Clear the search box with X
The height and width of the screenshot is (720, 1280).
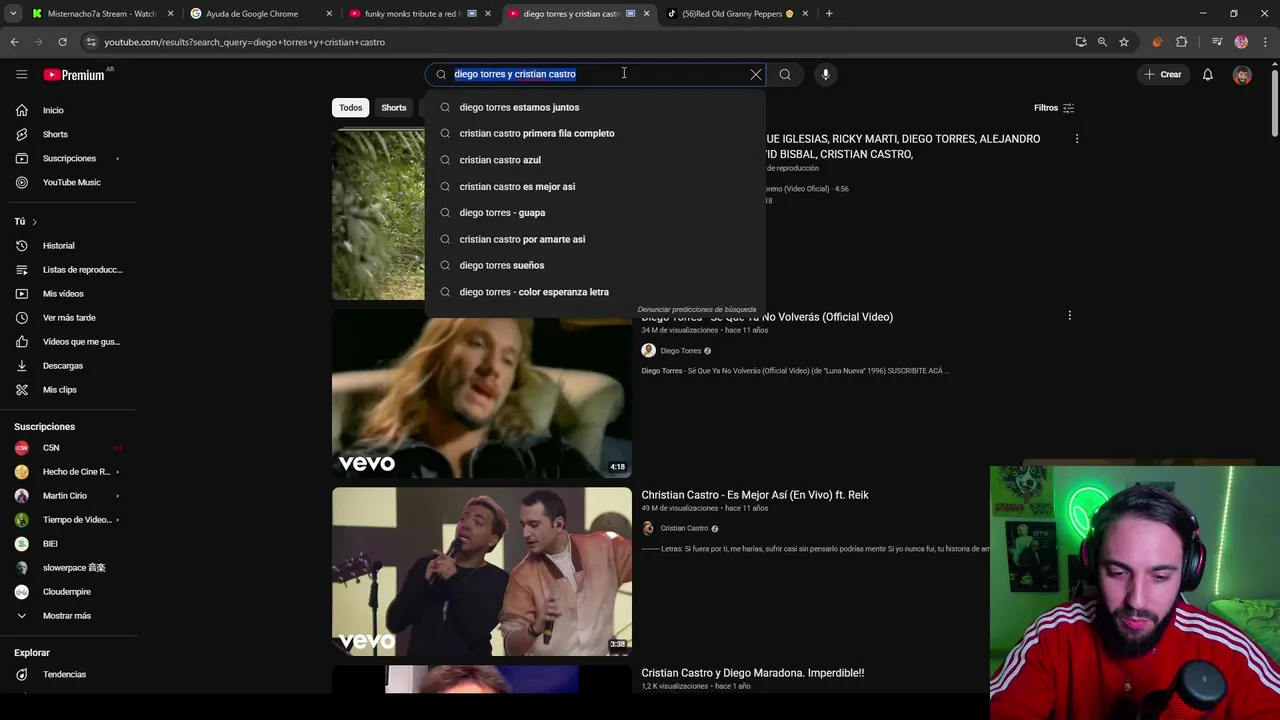pyautogui.click(x=756, y=74)
